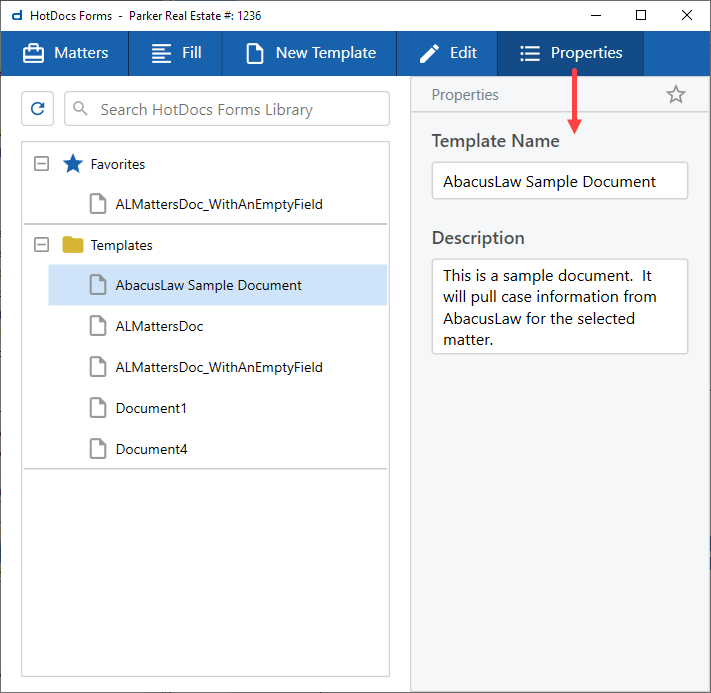Click the Fill lines icon
711x693 pixels.
(x=161, y=53)
